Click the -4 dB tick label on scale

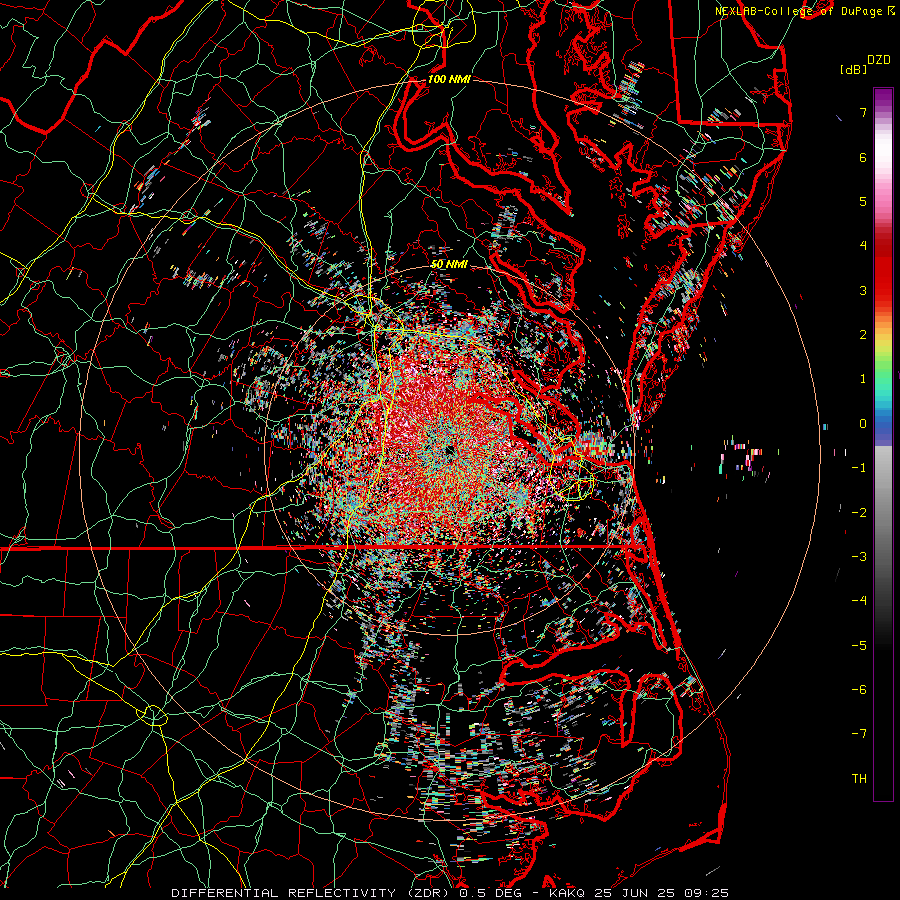click(859, 601)
